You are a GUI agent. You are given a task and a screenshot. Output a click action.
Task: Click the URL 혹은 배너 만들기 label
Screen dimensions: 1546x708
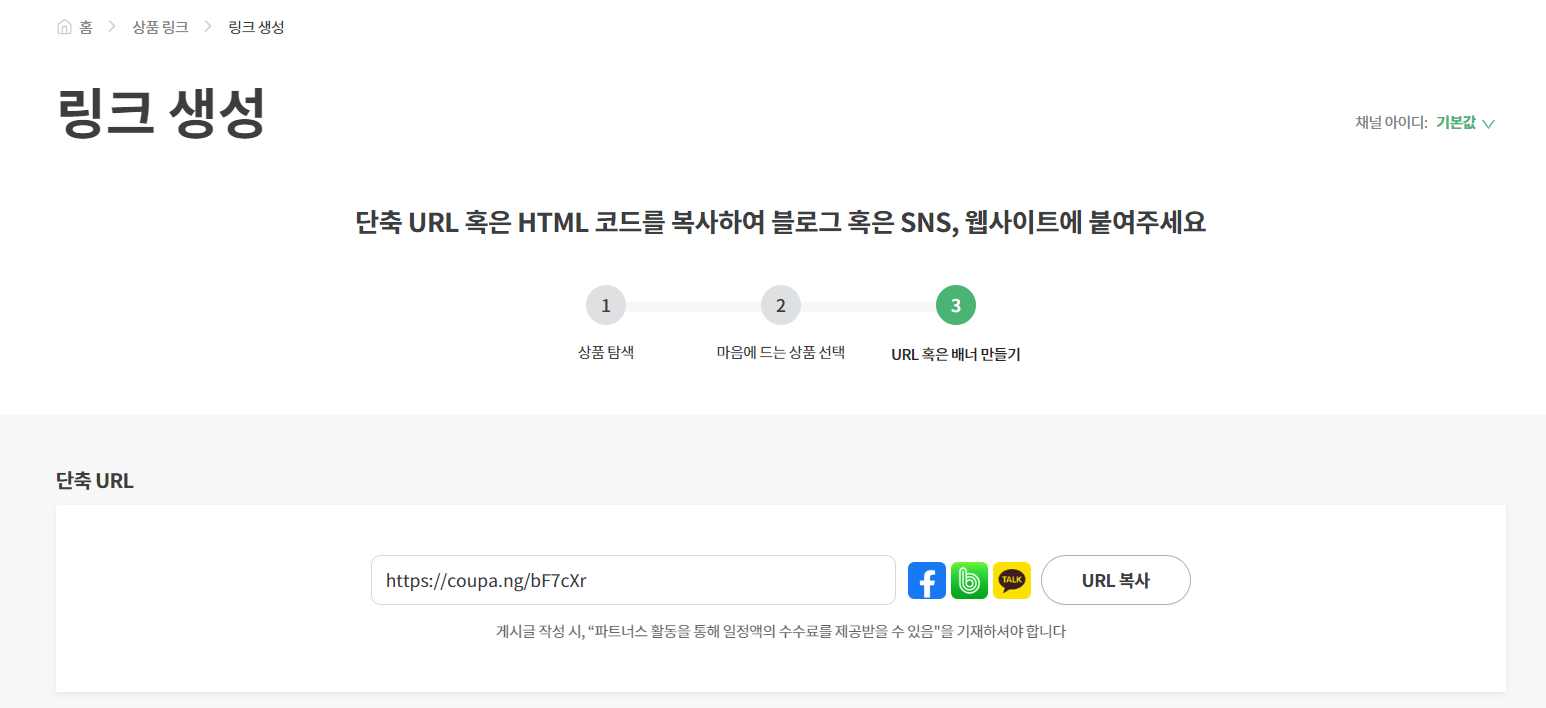(956, 354)
